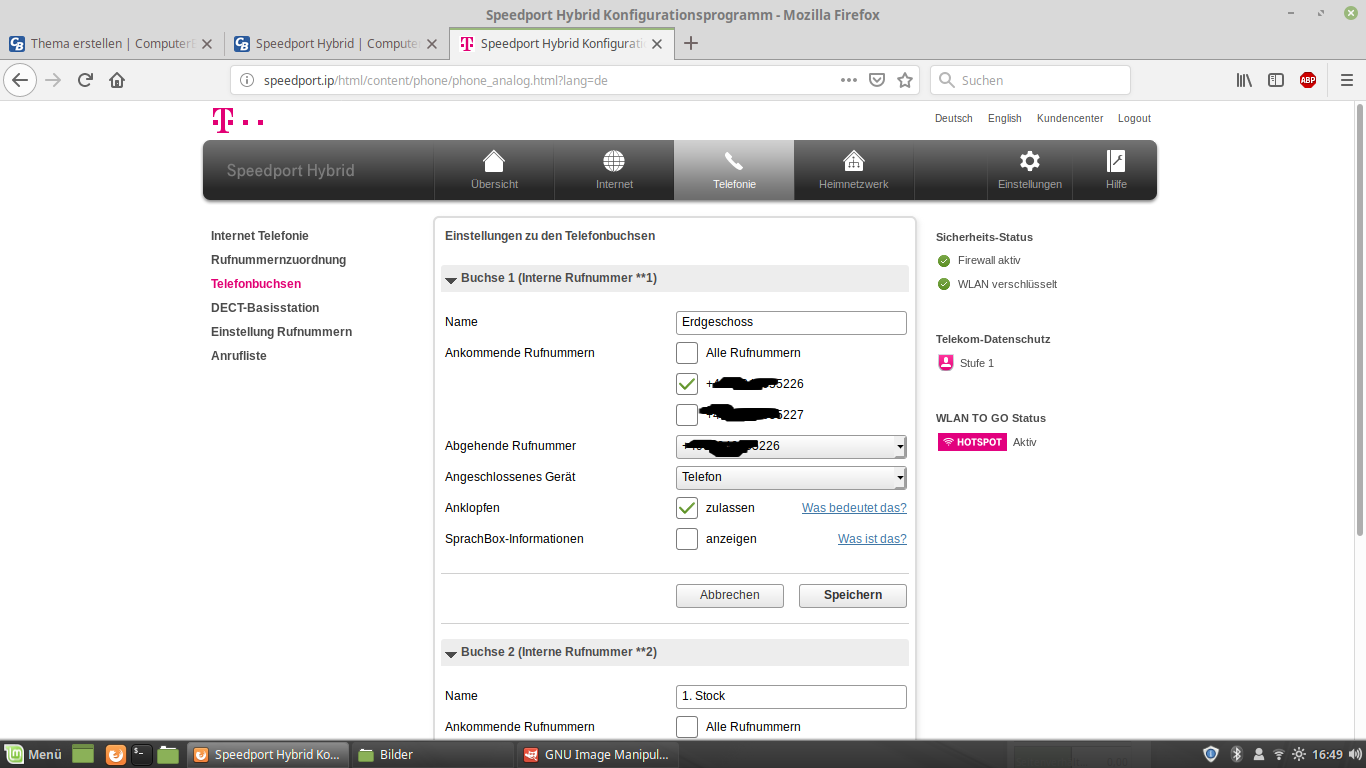Click the pink HOTSPOT badge
Viewport: 1366px width, 768px height.
click(x=972, y=442)
